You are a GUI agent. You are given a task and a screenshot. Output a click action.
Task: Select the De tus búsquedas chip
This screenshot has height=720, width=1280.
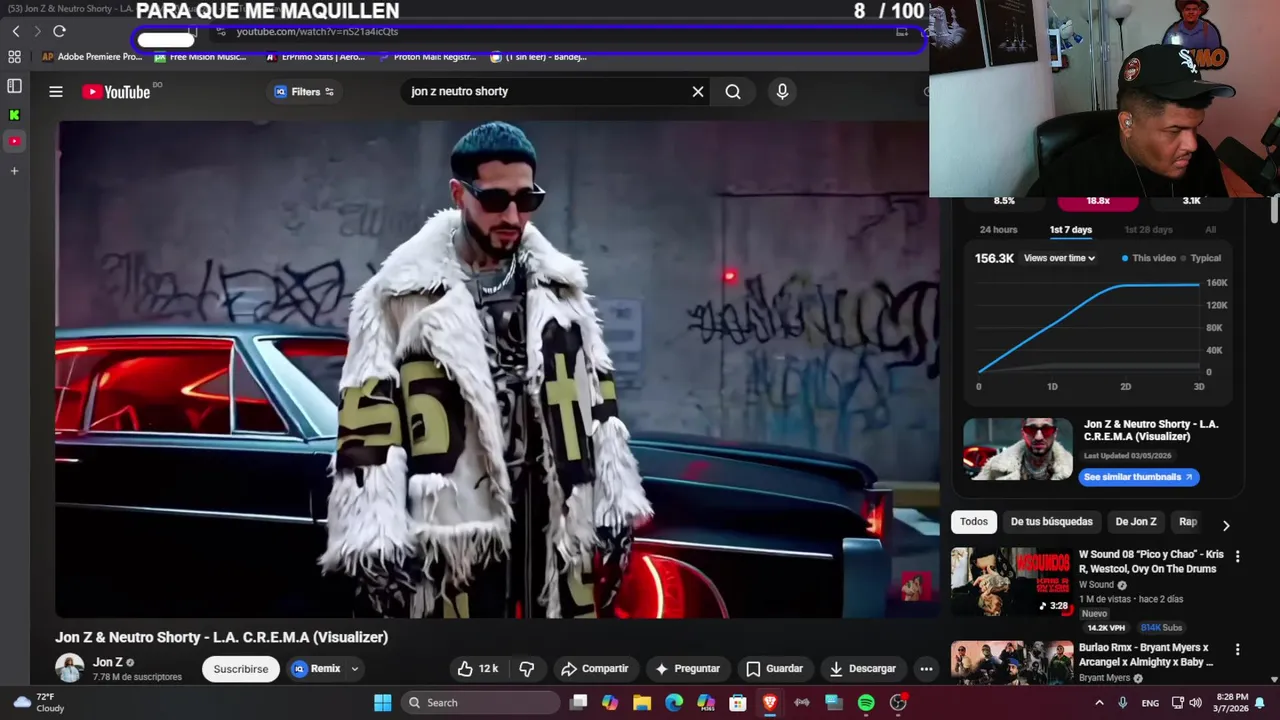(1051, 522)
